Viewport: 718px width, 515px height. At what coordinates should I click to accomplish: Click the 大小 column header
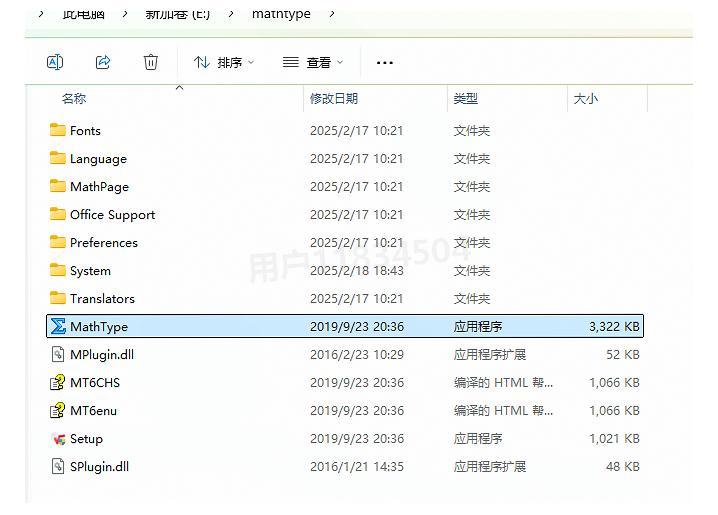coord(586,98)
